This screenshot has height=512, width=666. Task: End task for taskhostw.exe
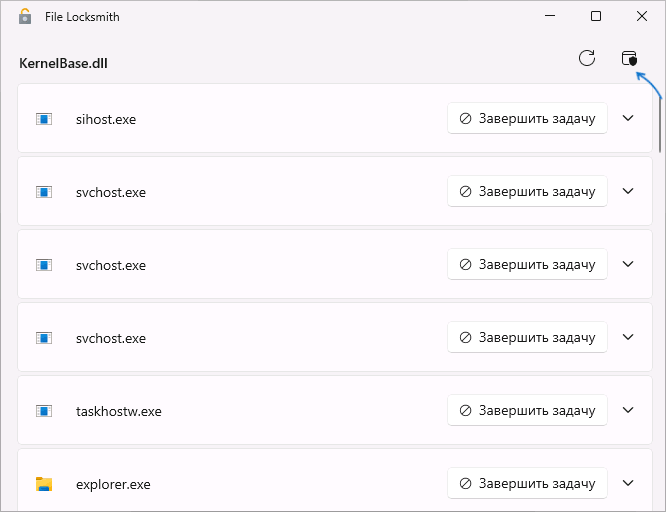(x=527, y=410)
